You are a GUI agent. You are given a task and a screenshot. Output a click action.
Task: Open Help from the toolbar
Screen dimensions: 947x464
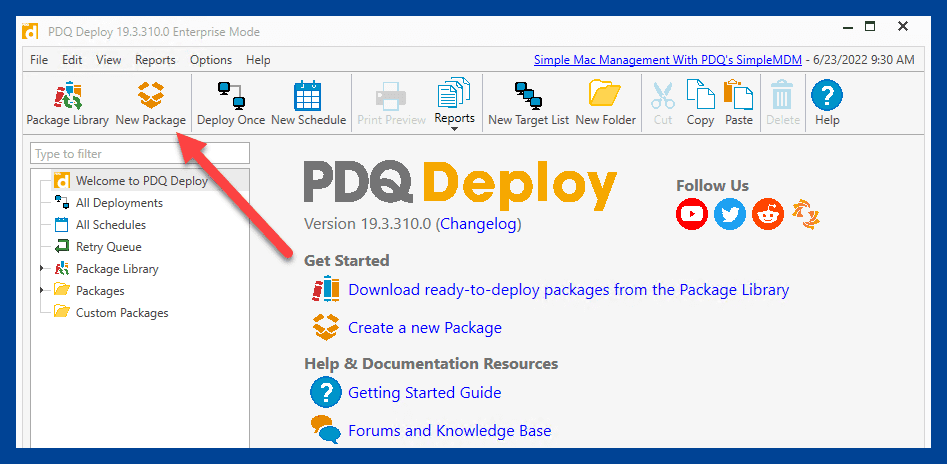tap(827, 104)
